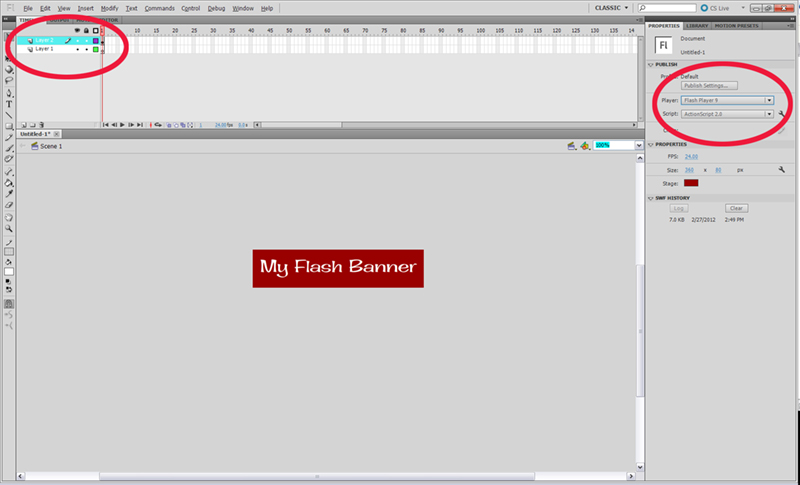This screenshot has height=485, width=800.
Task: Select the Zoom magnifier tool
Action: pyautogui.click(x=9, y=228)
